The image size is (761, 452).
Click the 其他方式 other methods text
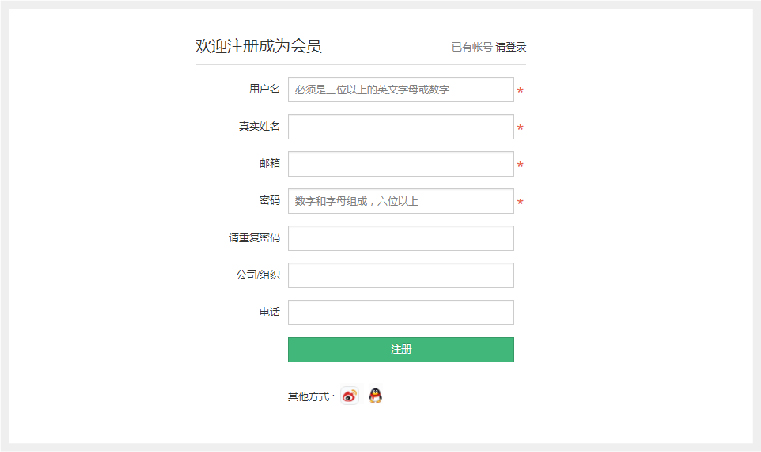pos(309,397)
